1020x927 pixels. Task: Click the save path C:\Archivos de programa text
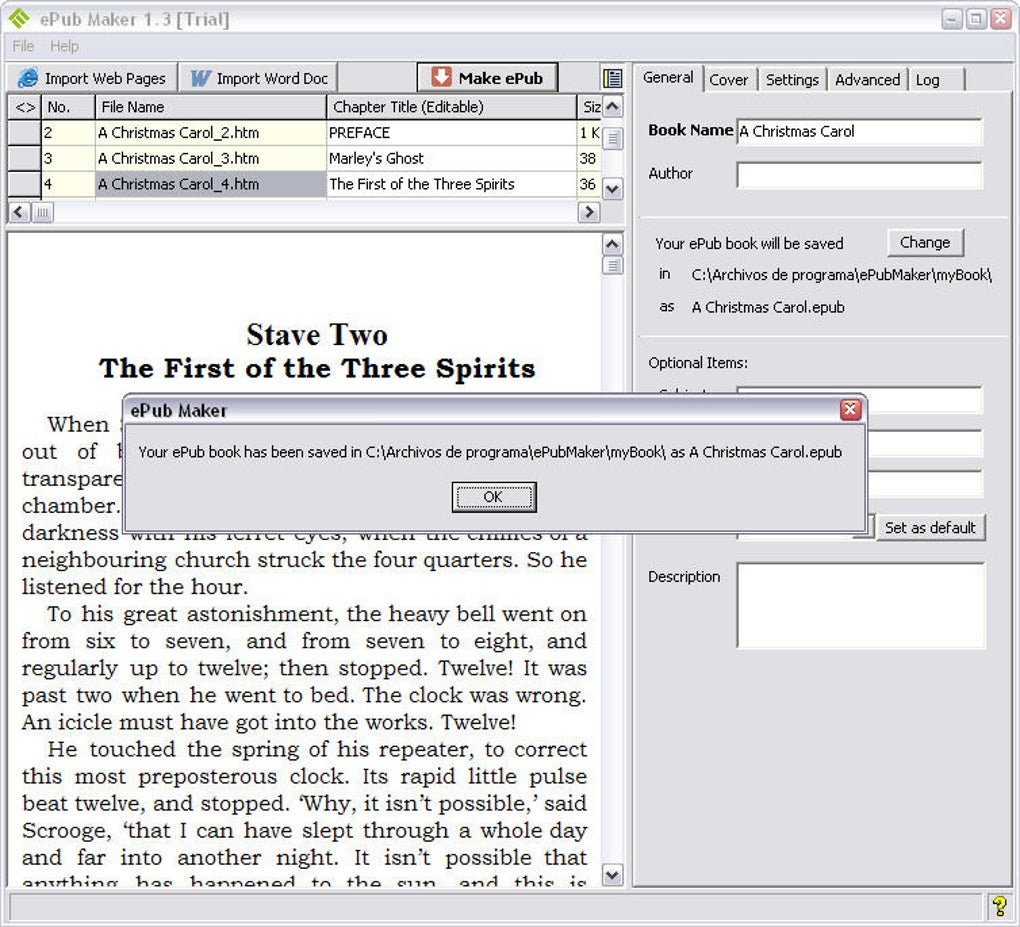(841, 275)
